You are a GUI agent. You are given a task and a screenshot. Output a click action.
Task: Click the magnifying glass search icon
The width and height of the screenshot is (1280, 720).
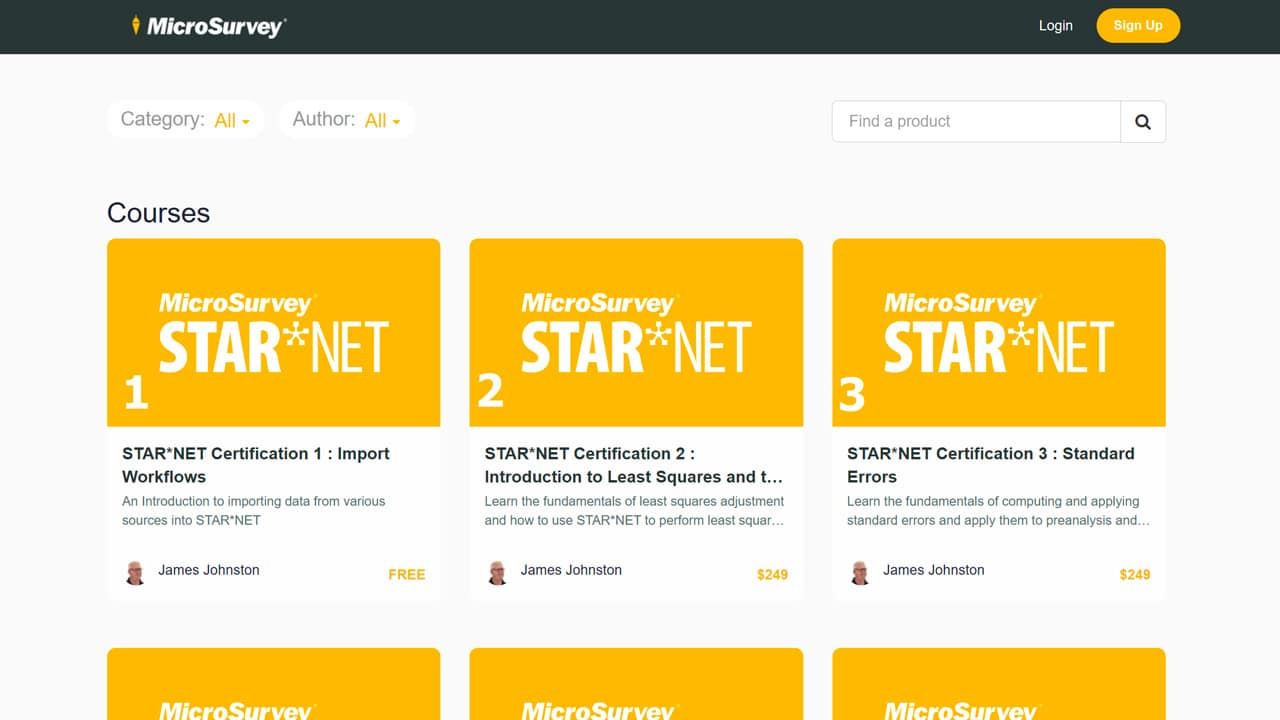1143,122
